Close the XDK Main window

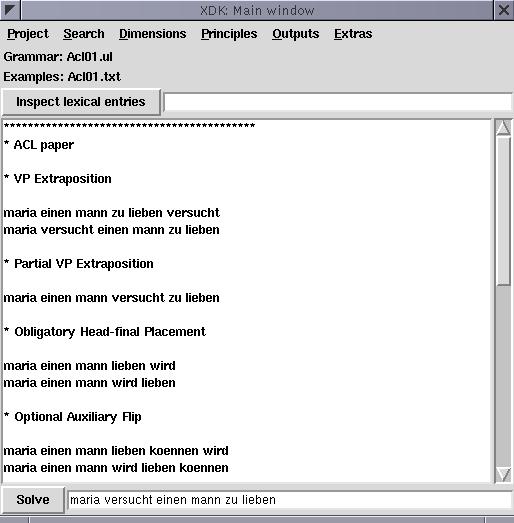point(504,10)
